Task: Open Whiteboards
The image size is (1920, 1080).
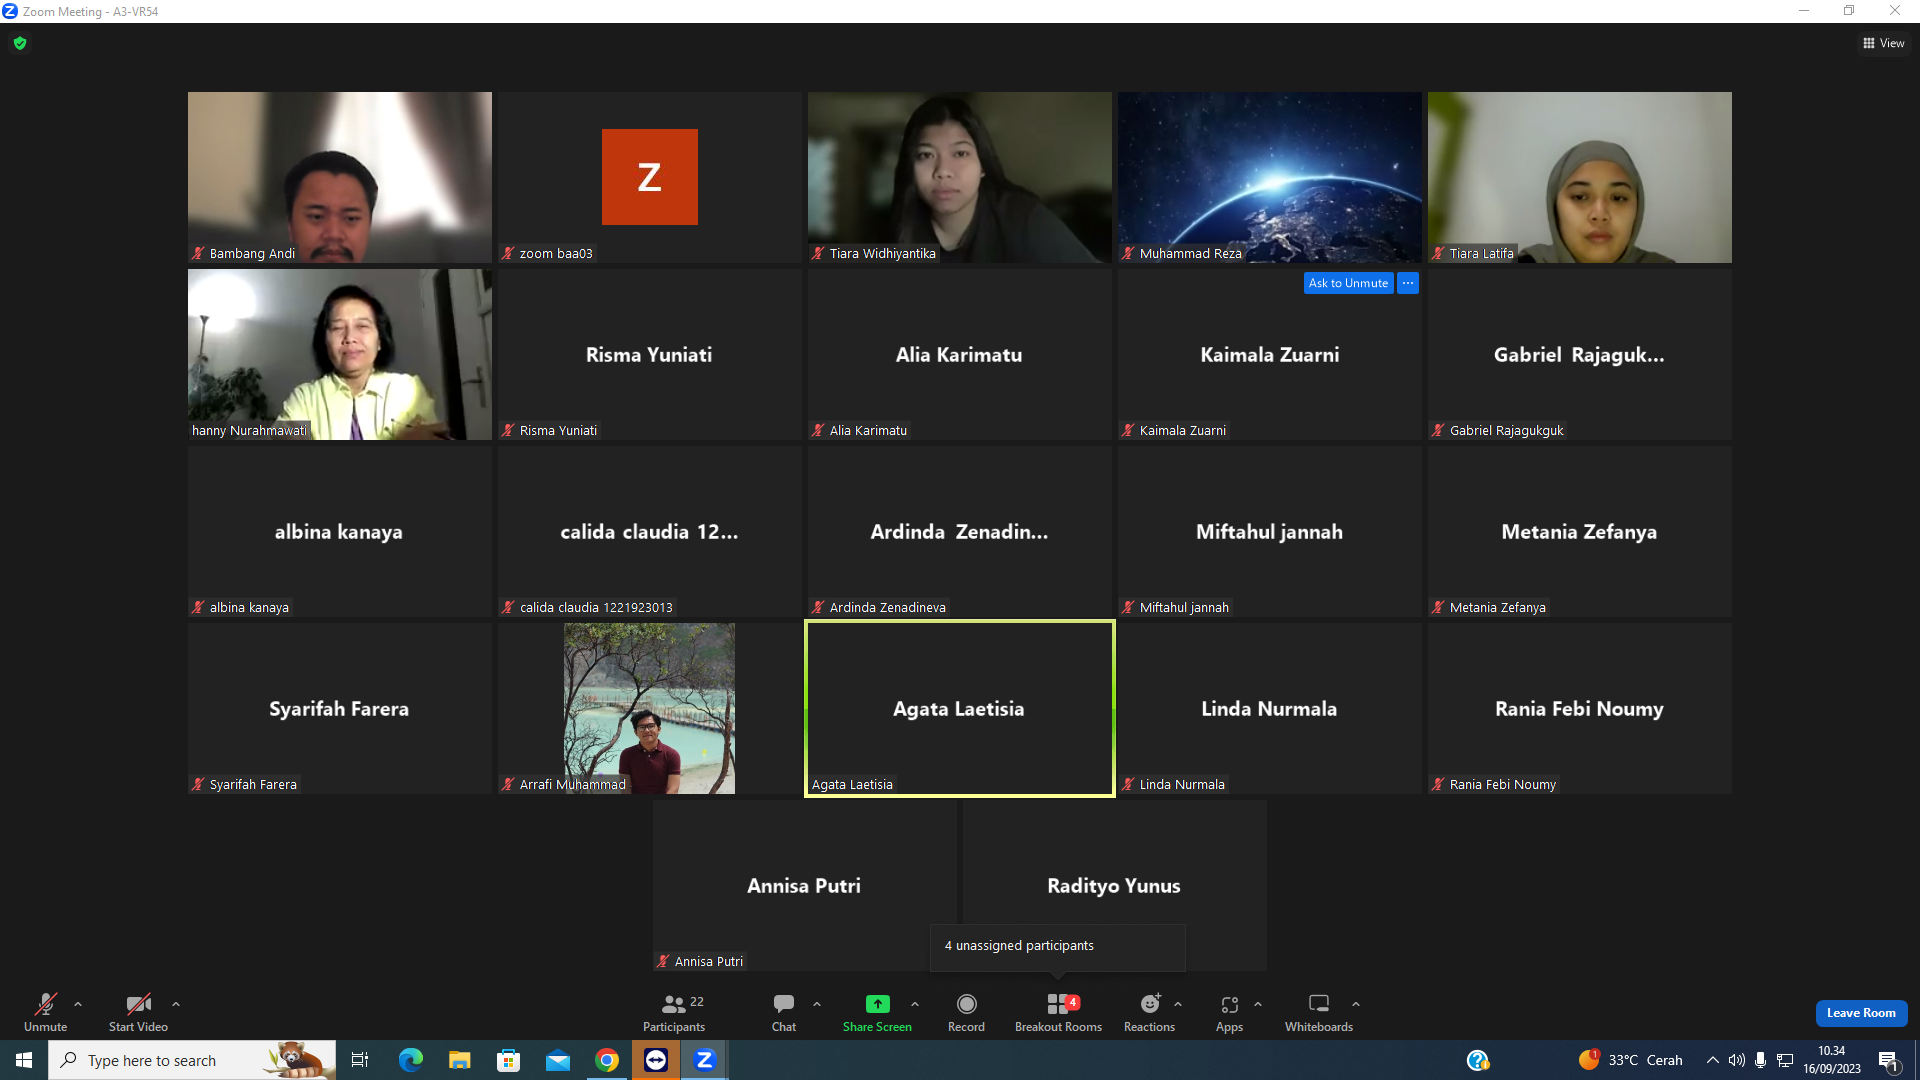Action: coord(1319,1011)
